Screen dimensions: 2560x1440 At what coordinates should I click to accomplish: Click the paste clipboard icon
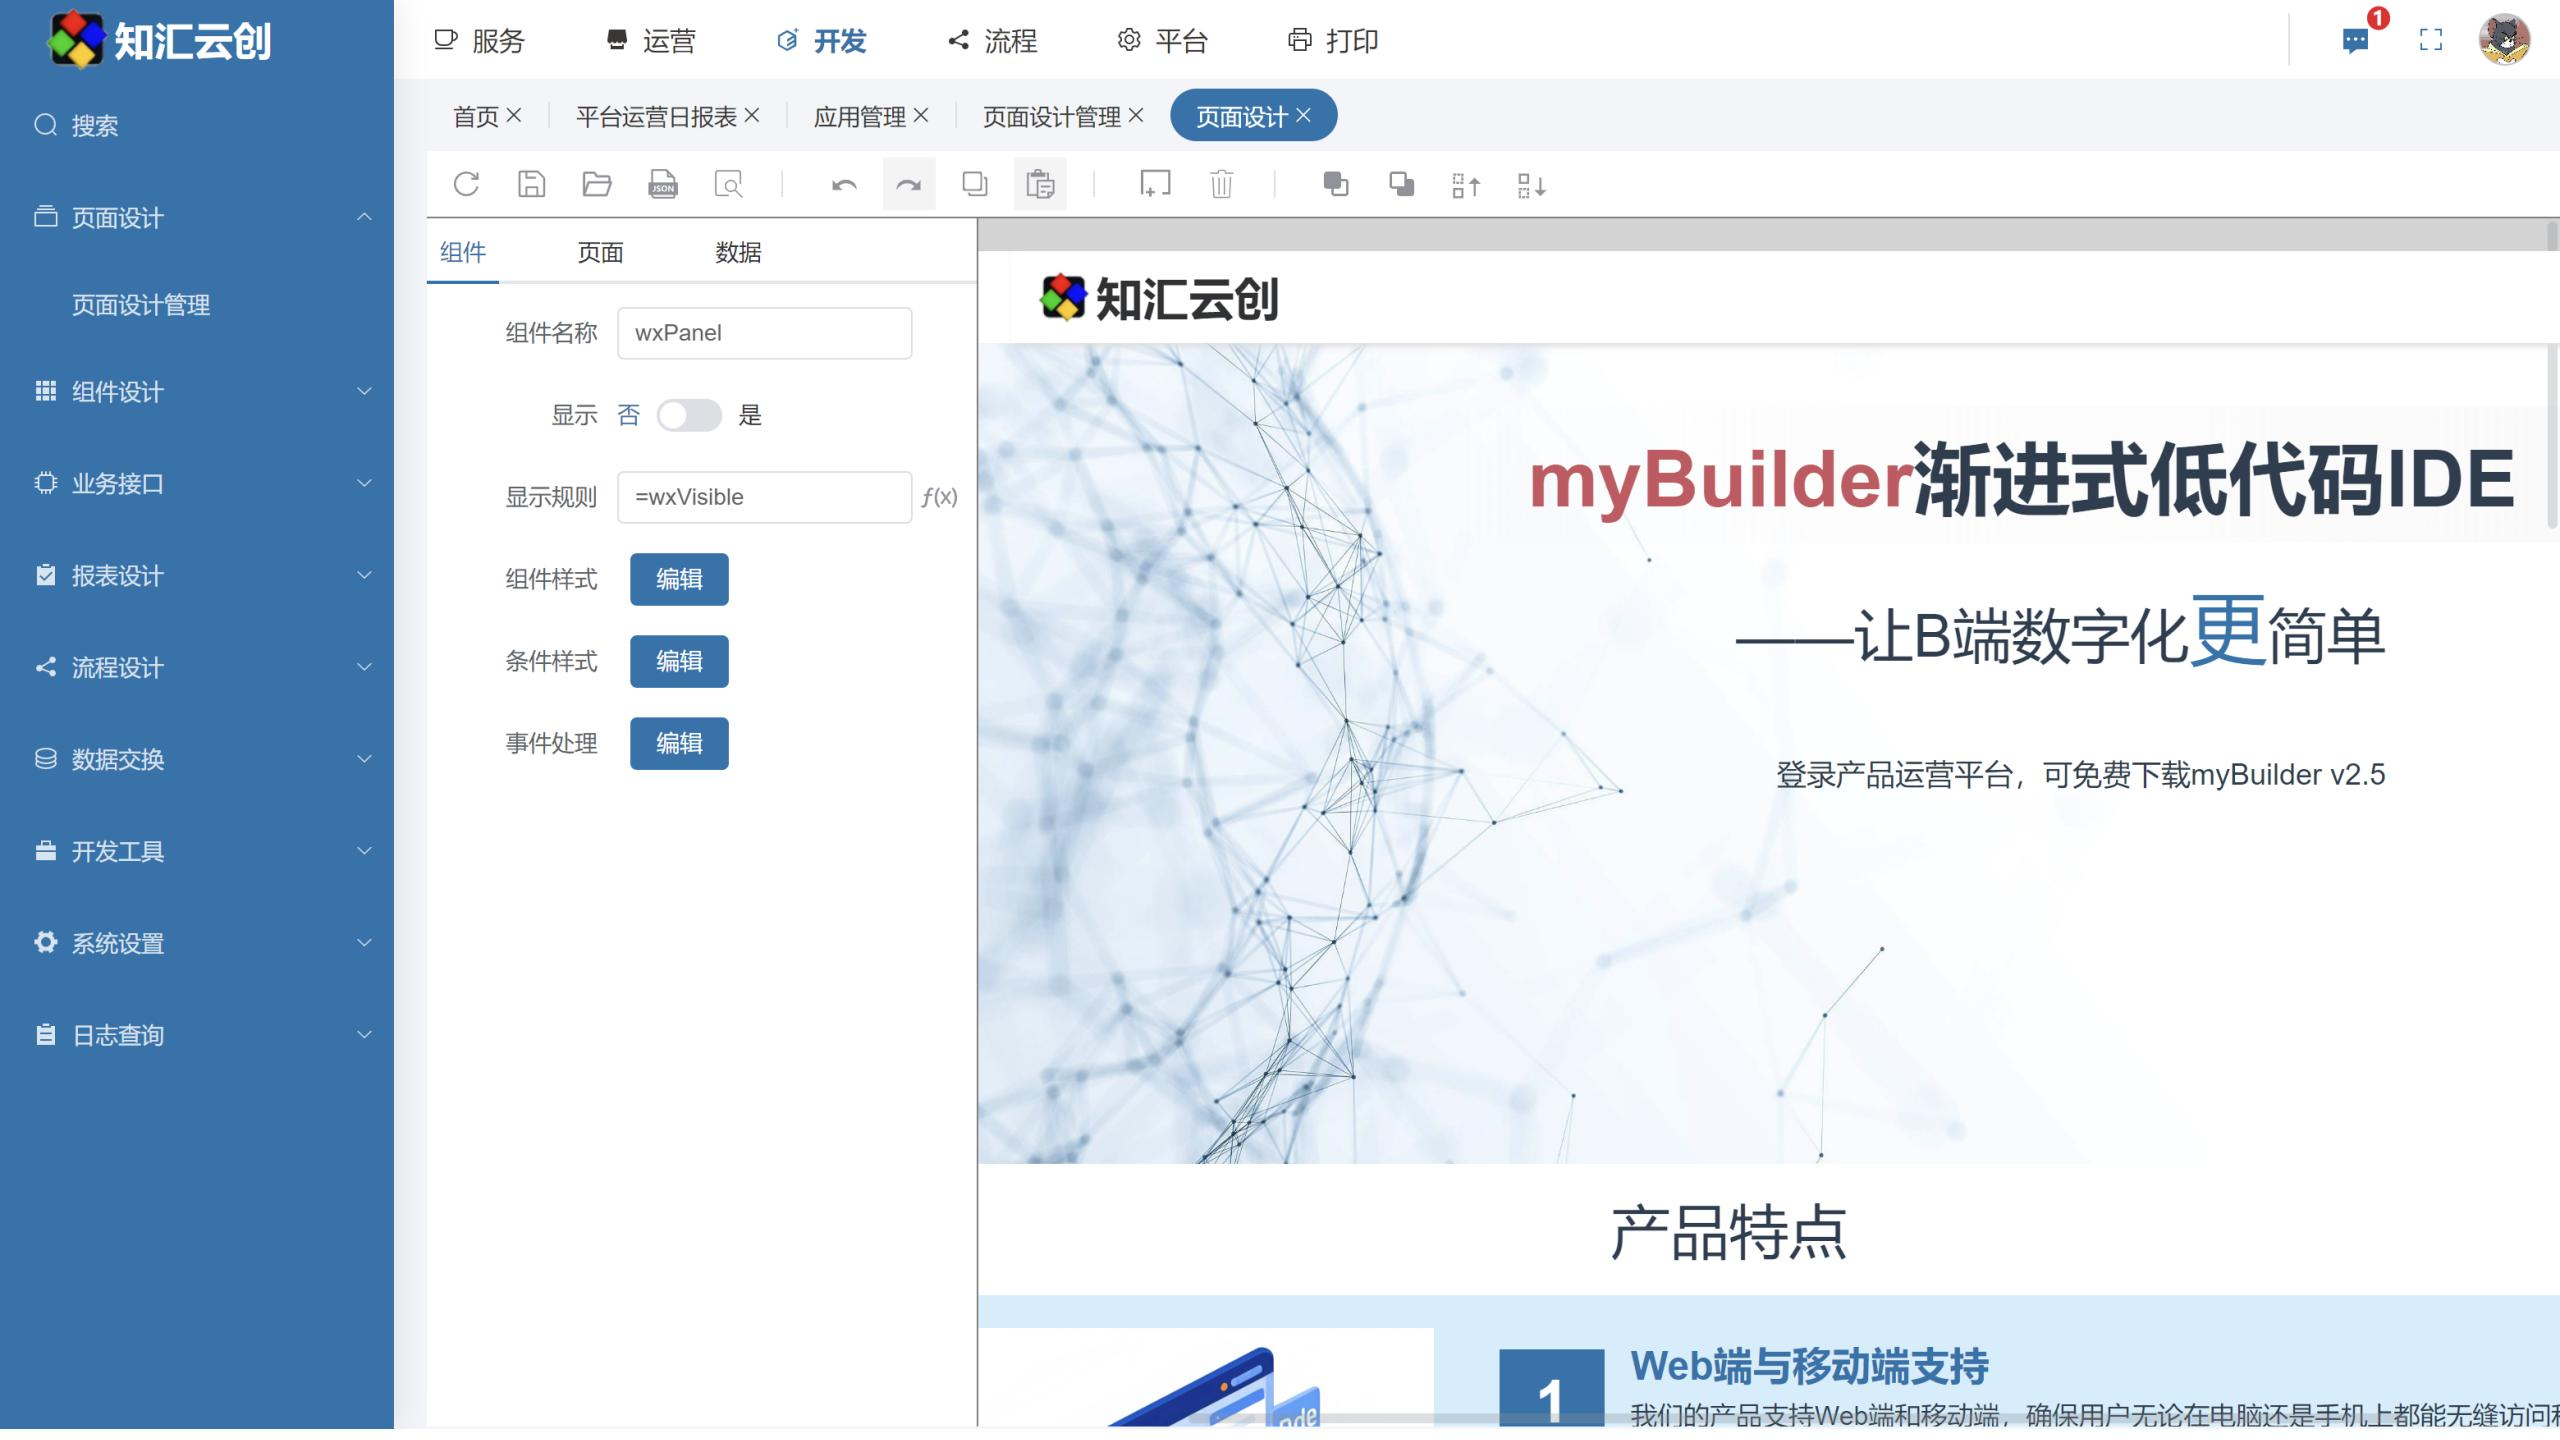tap(1040, 184)
